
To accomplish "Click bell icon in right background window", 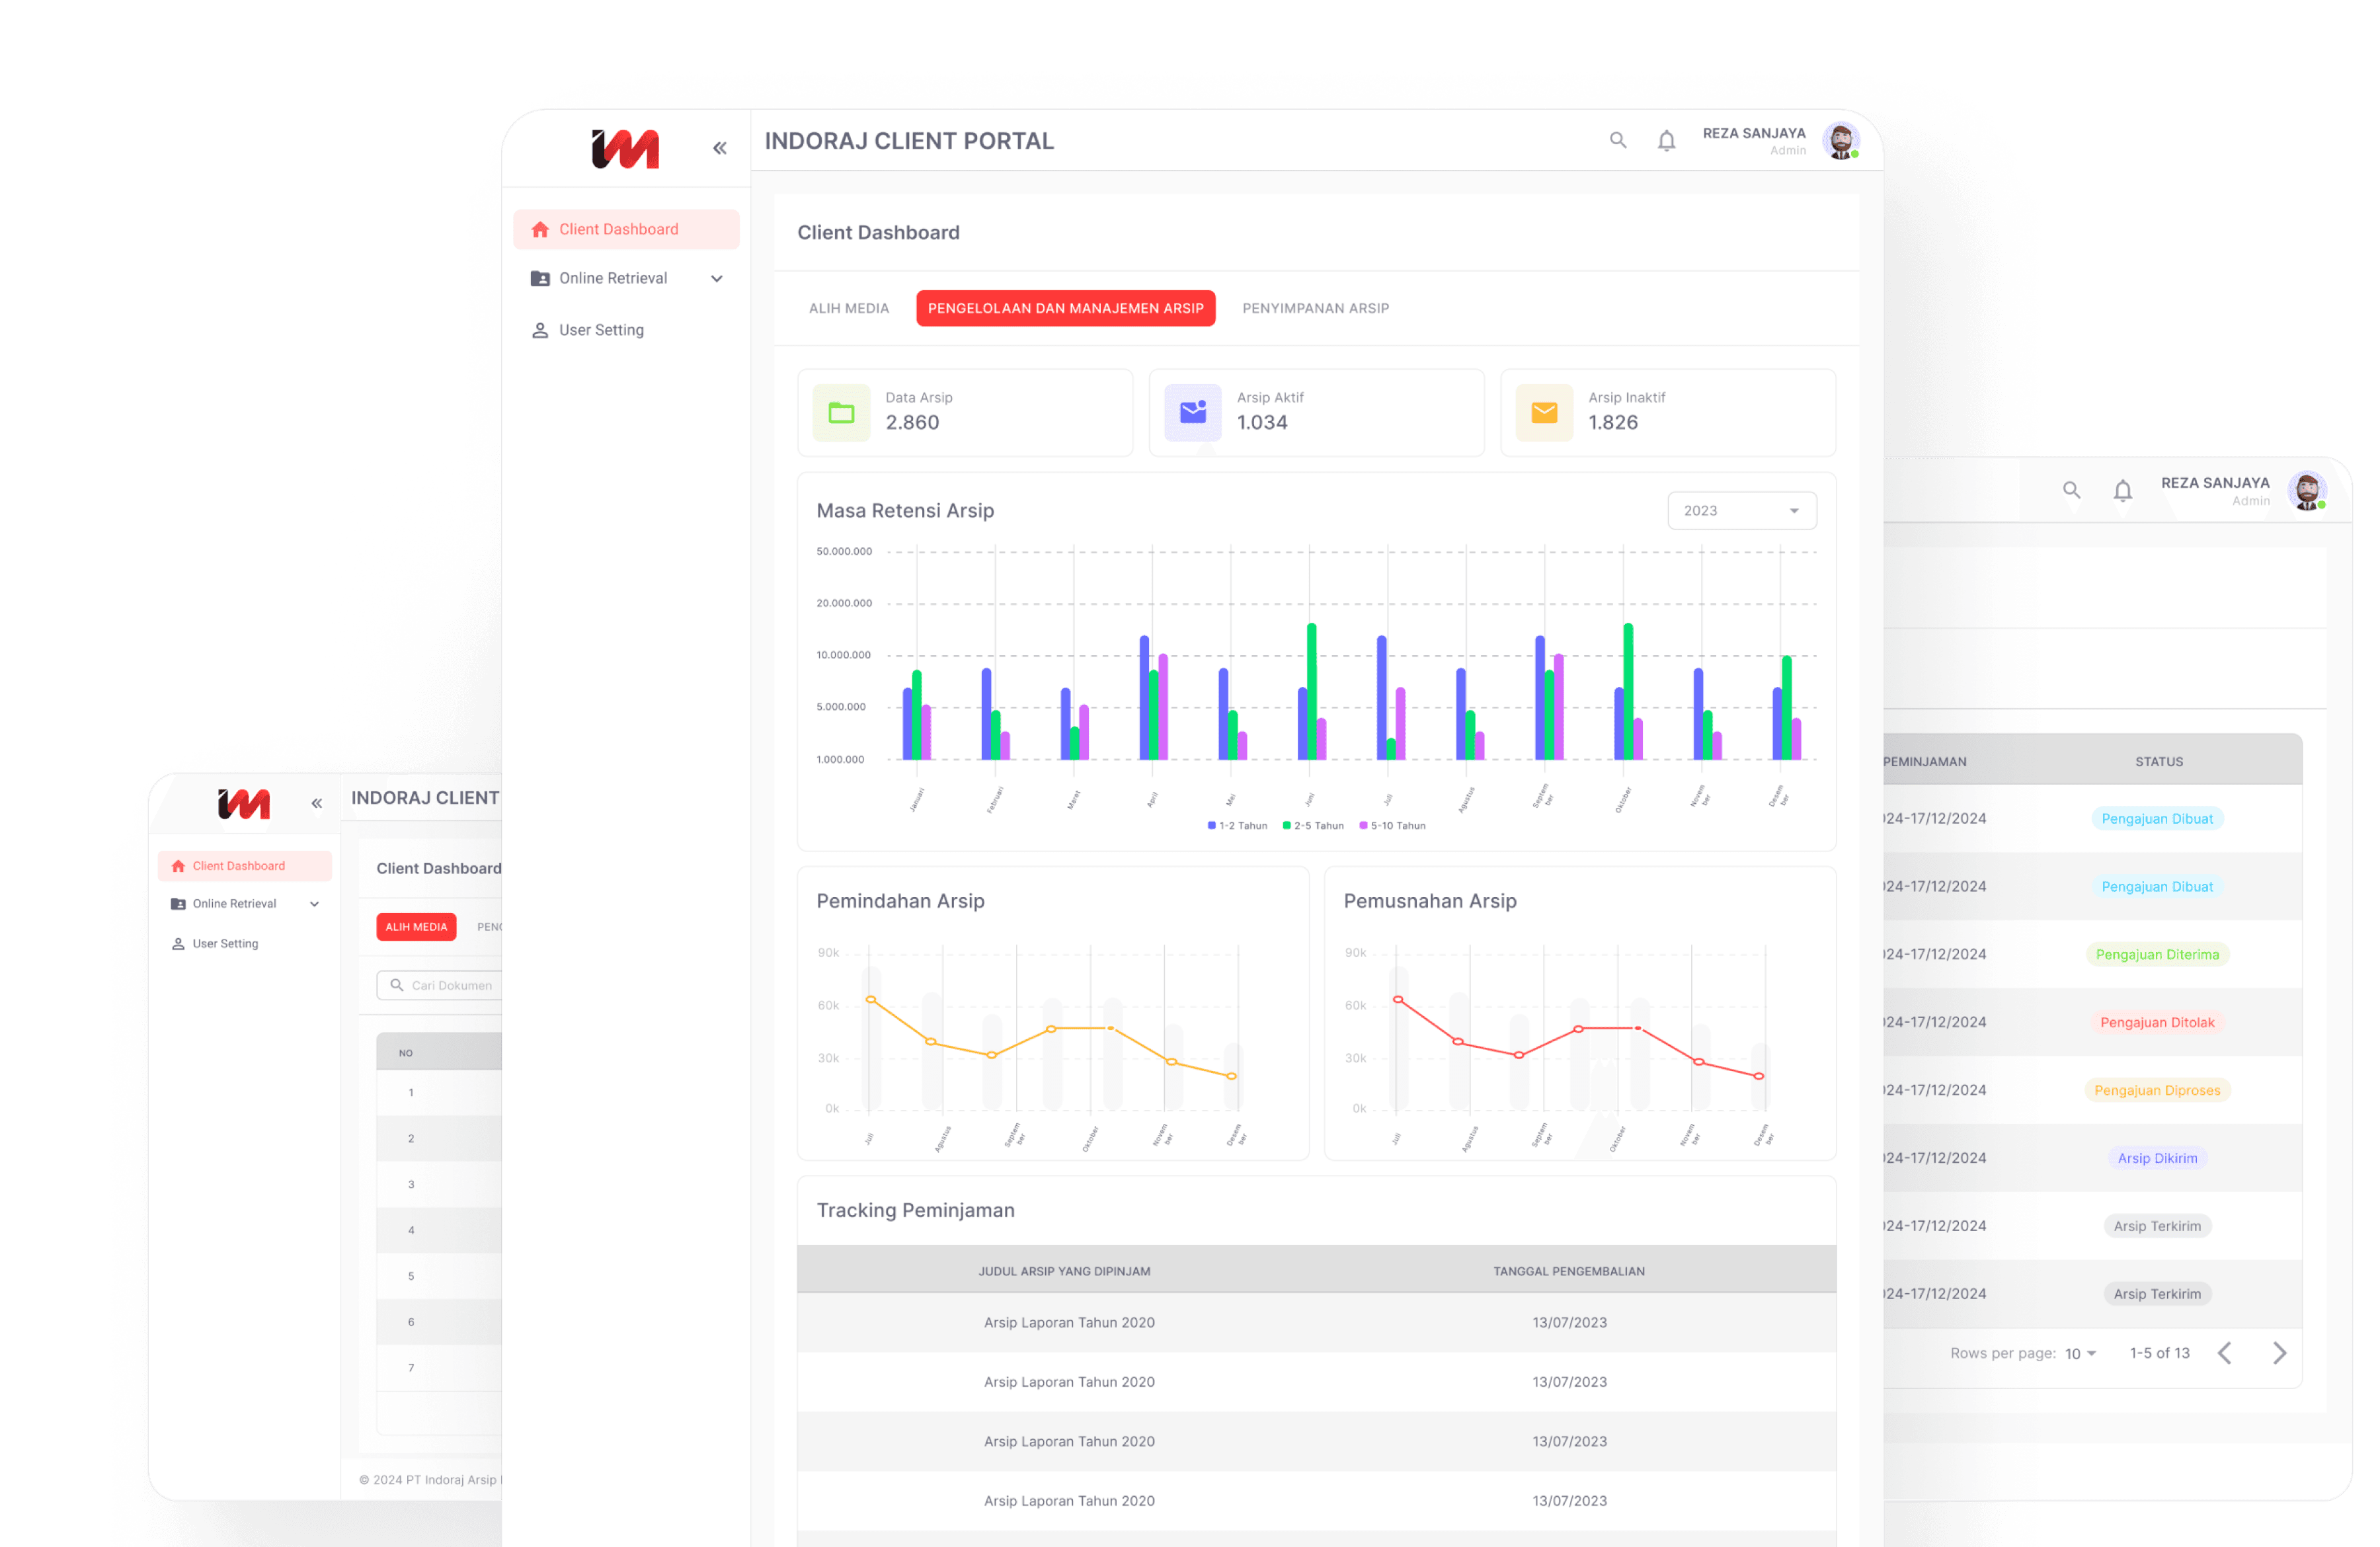I will pos(2122,491).
